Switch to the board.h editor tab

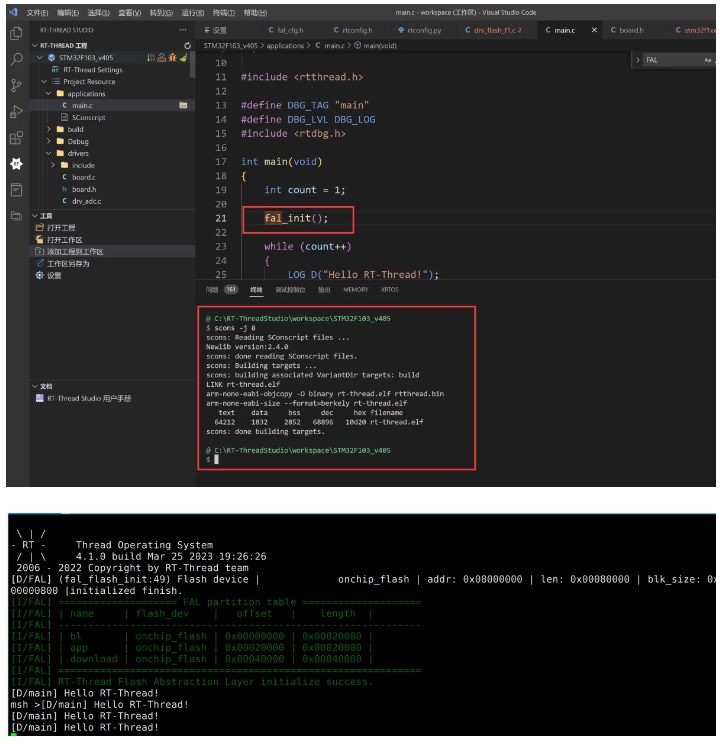(x=627, y=30)
